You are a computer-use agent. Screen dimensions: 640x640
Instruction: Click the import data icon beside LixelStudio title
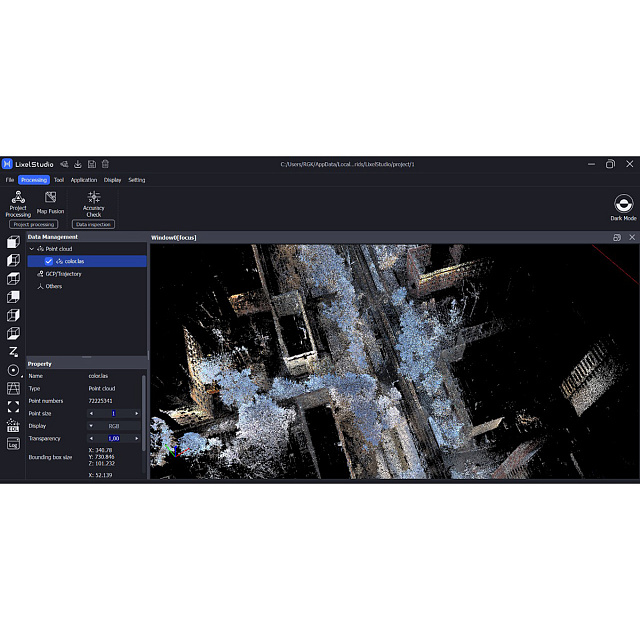[64, 164]
